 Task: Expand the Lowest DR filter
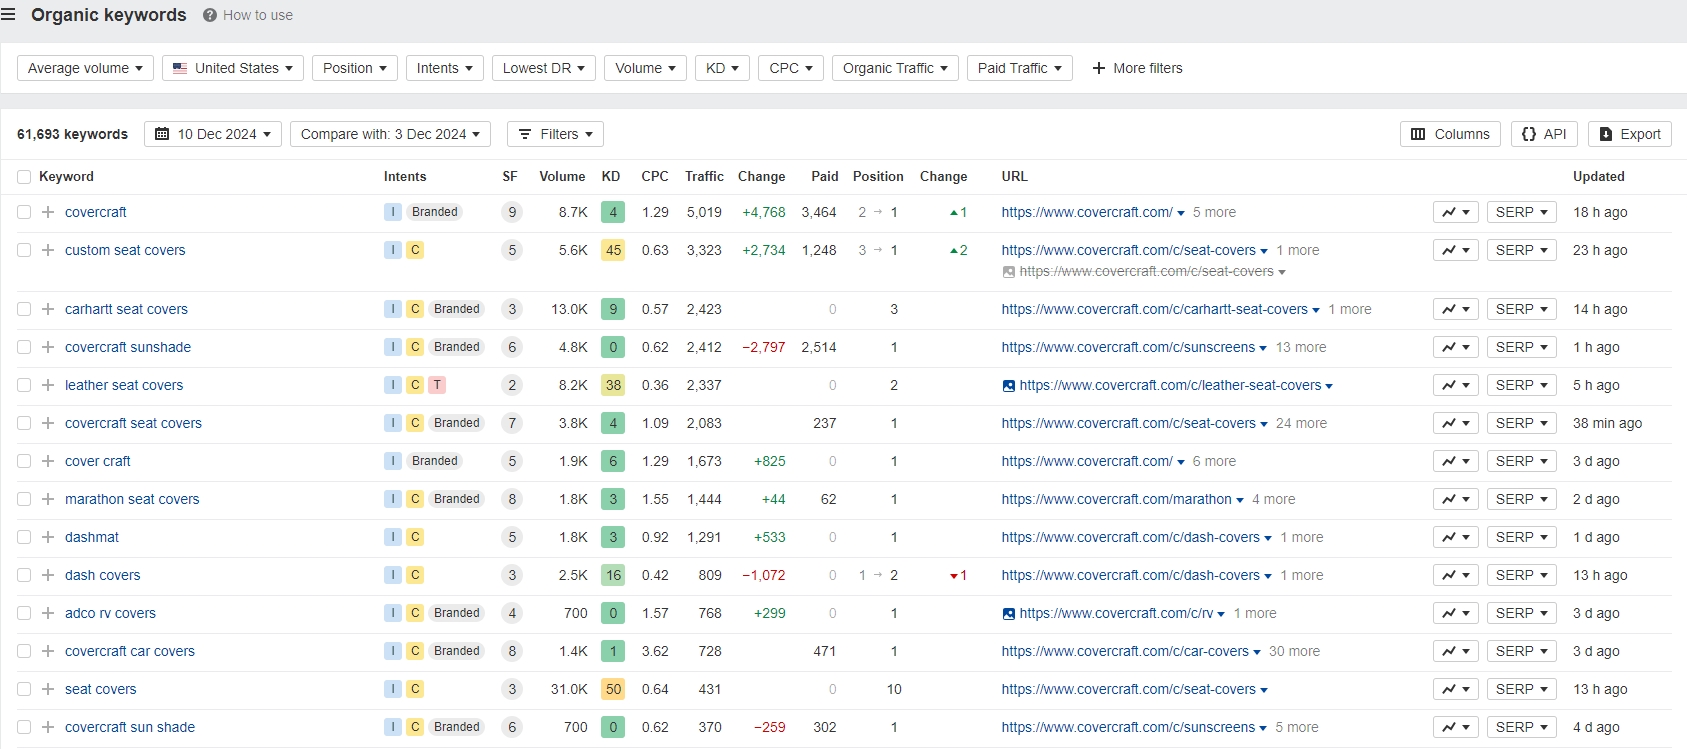click(x=544, y=68)
